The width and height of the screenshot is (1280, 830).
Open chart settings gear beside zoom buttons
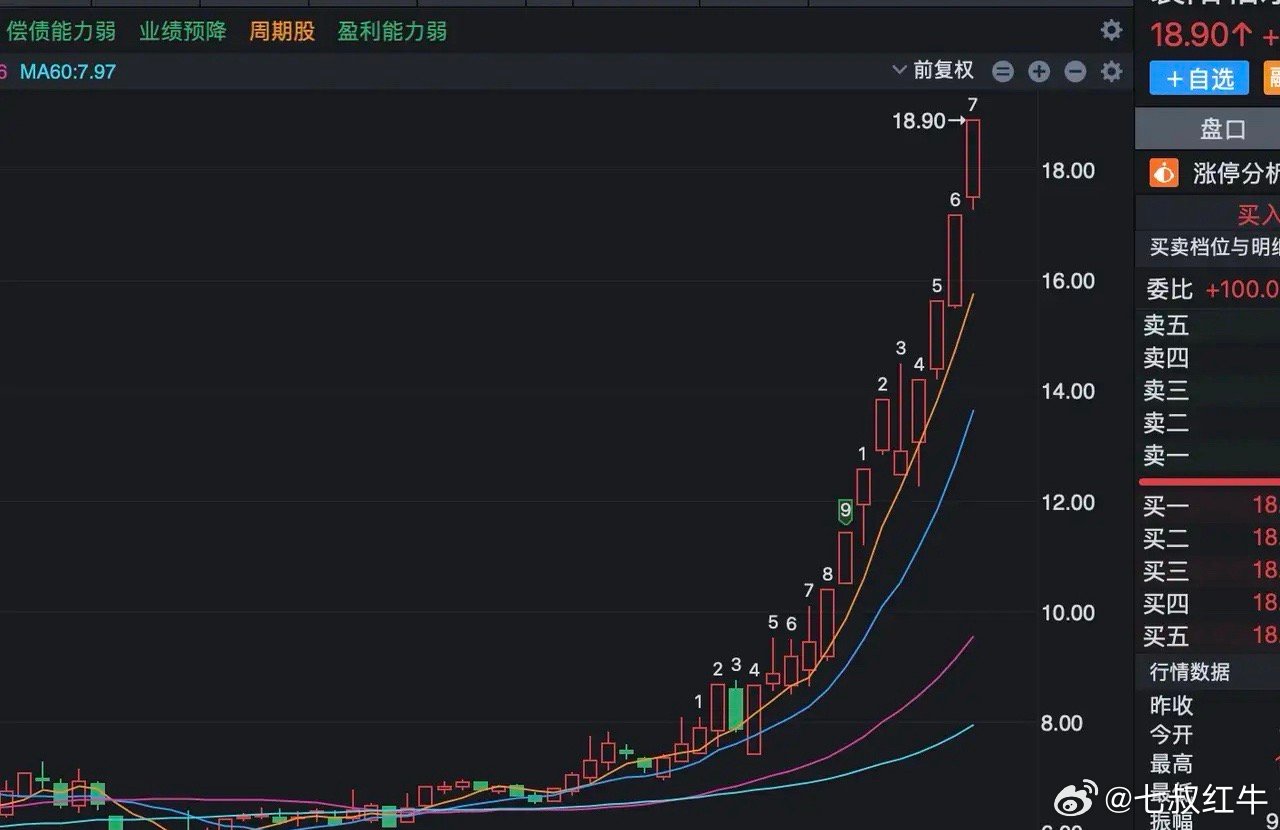tap(1111, 71)
